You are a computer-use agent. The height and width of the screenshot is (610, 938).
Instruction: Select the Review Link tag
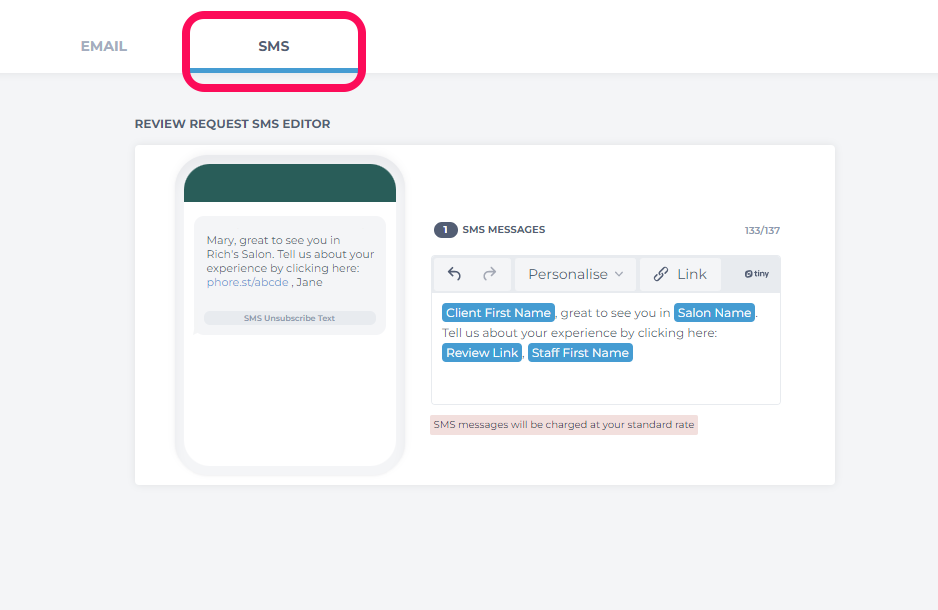click(x=482, y=353)
